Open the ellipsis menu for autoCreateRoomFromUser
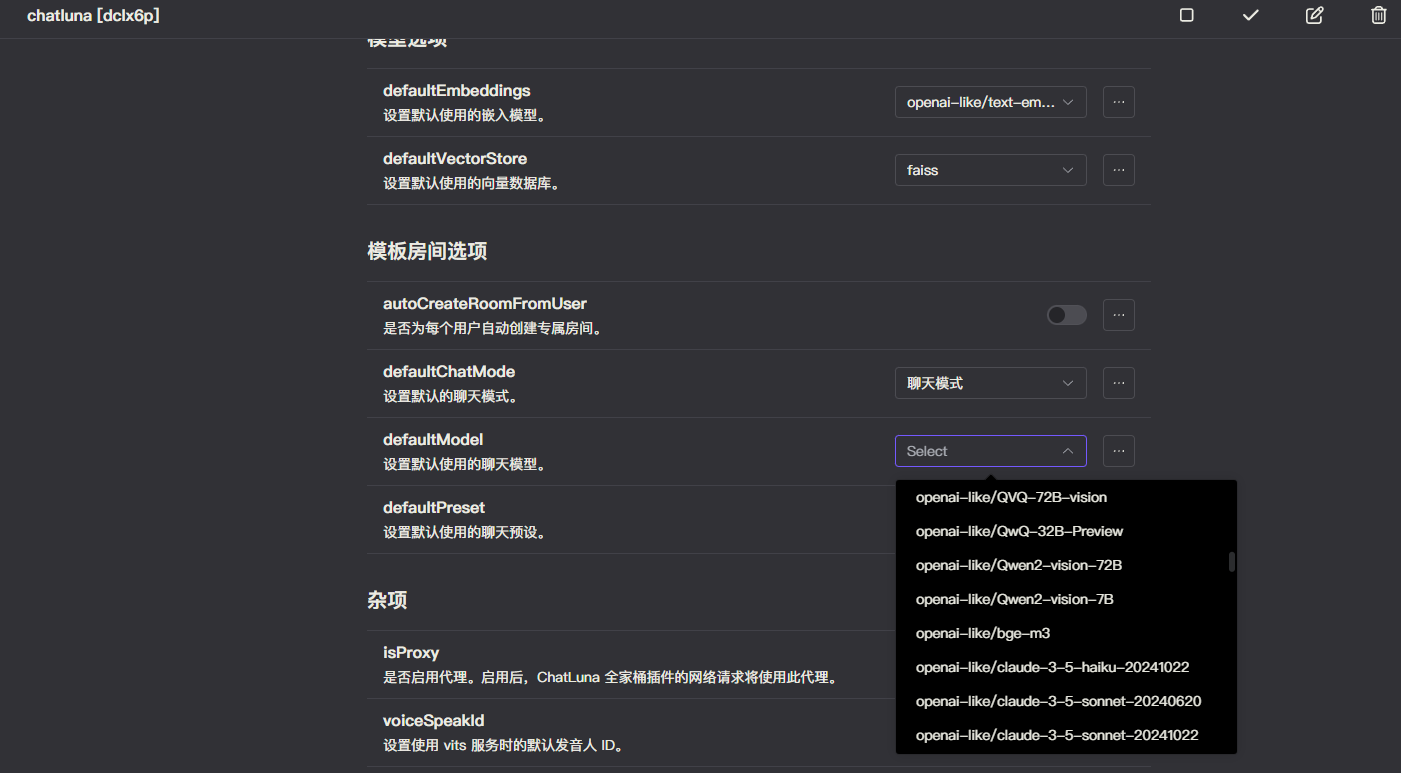The image size is (1401, 773). pyautogui.click(x=1118, y=315)
